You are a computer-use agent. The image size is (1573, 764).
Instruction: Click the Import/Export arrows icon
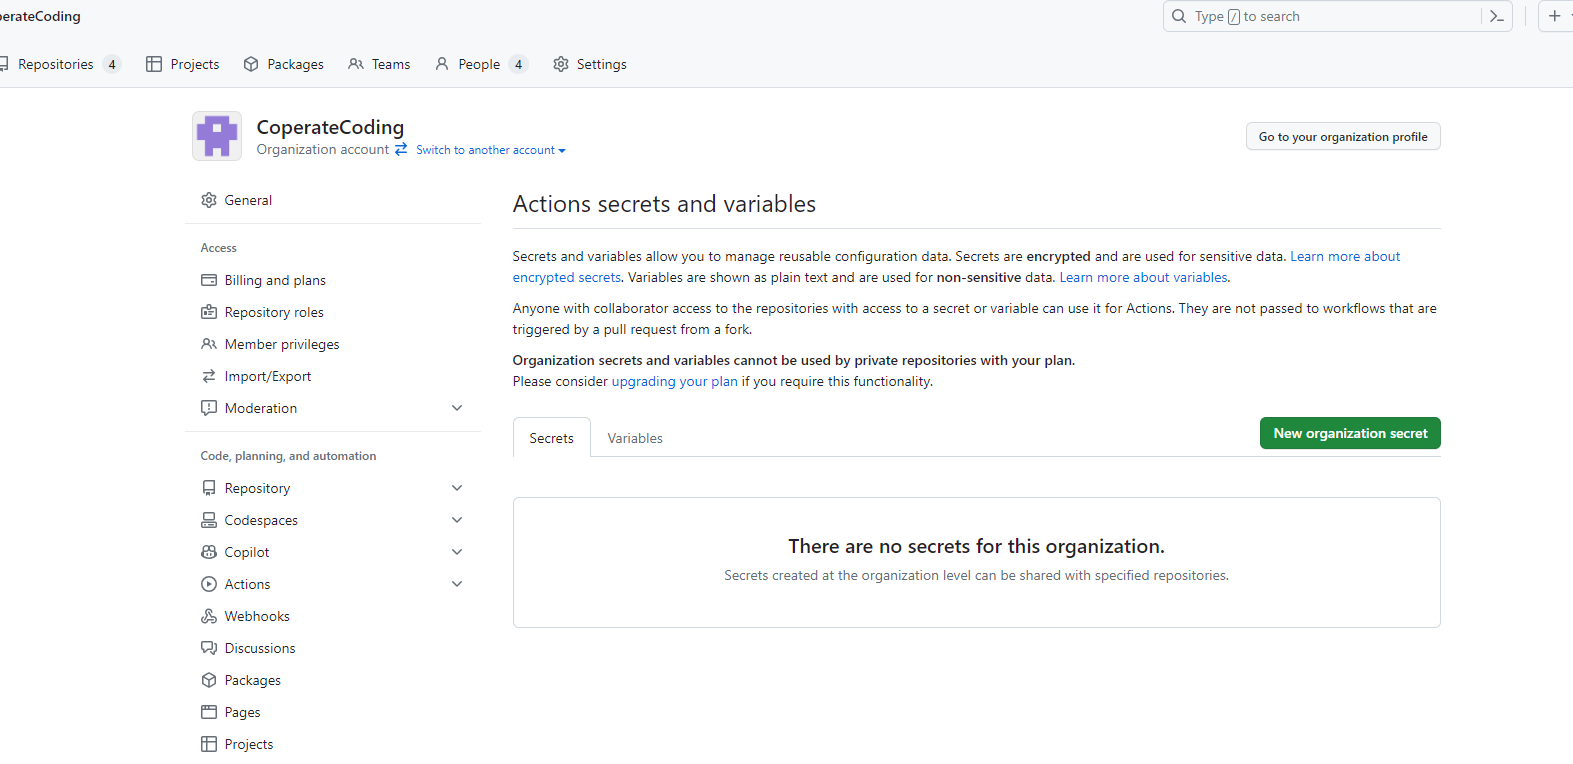tap(209, 376)
